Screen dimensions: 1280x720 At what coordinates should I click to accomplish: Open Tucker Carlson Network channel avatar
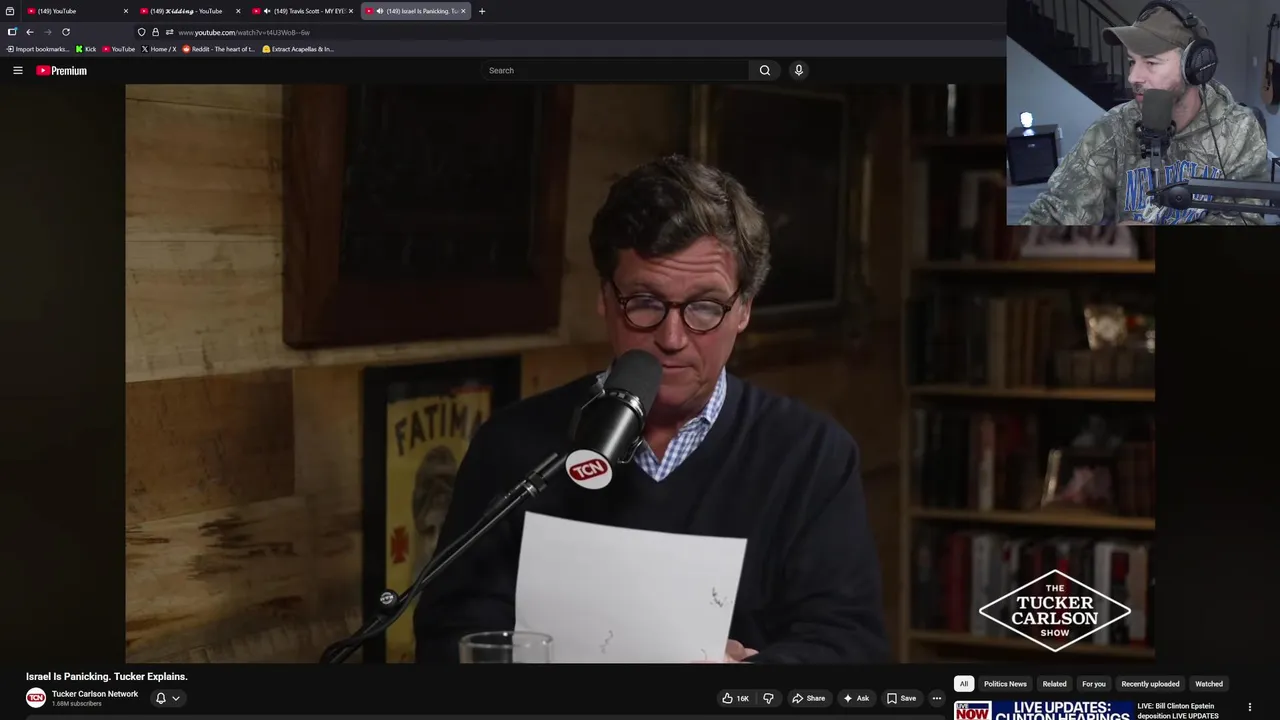[36, 698]
